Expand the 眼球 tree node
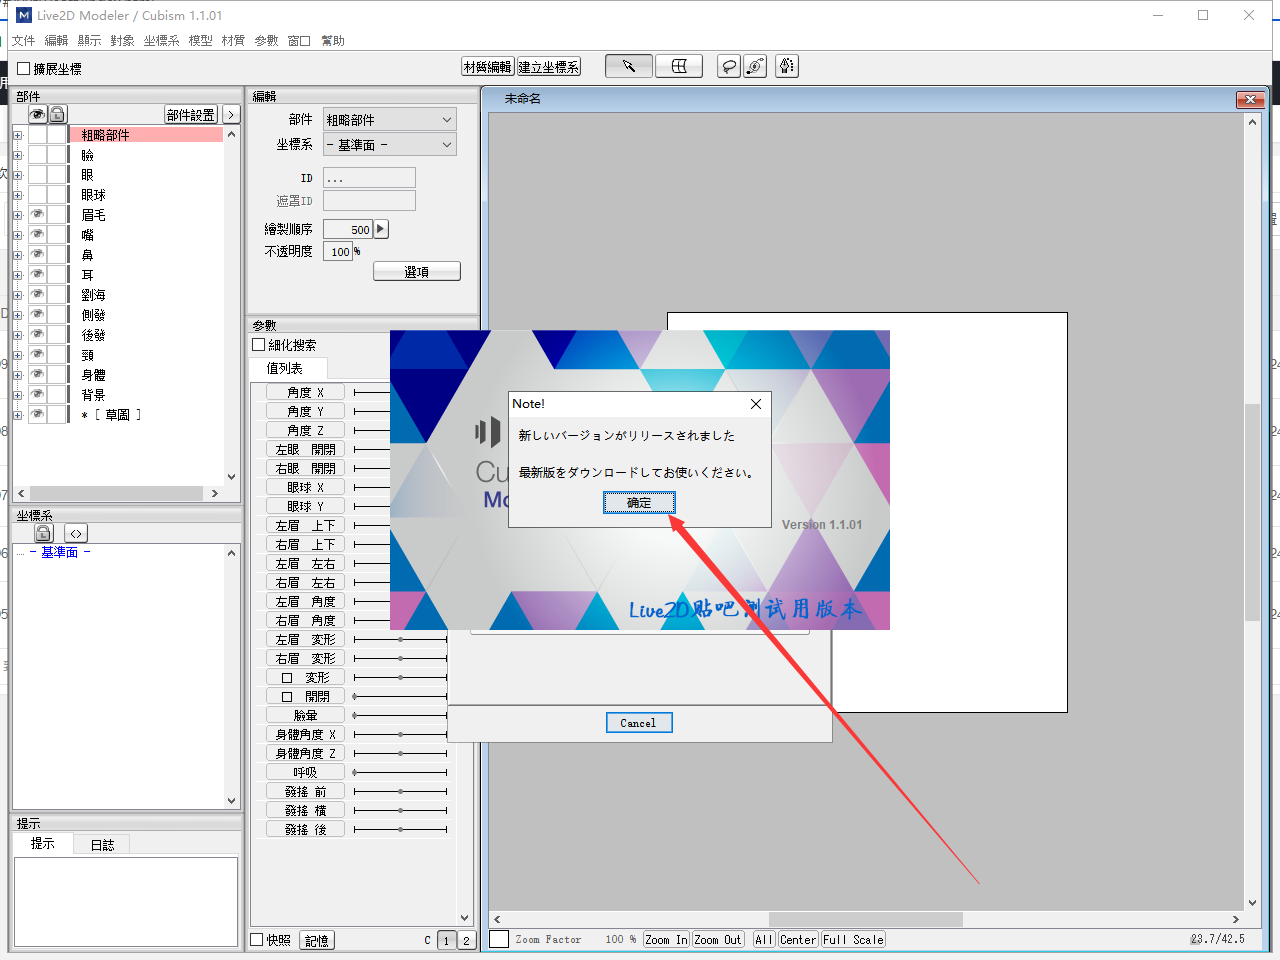This screenshot has width=1280, height=960. (17, 195)
